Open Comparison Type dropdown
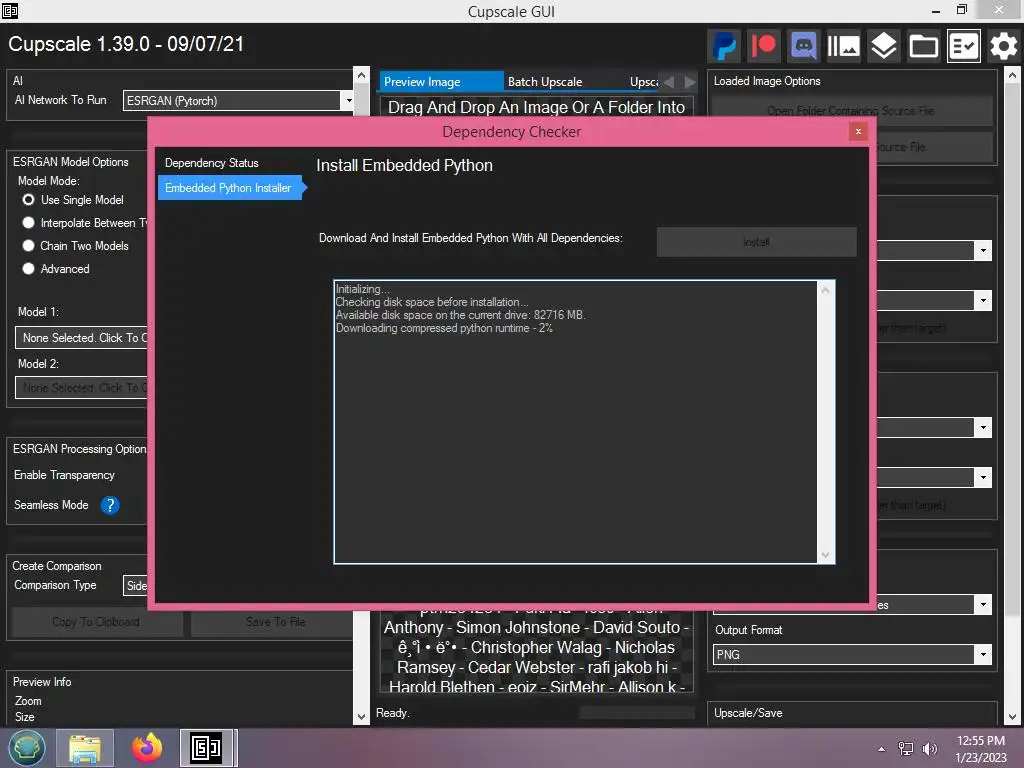 (x=135, y=586)
